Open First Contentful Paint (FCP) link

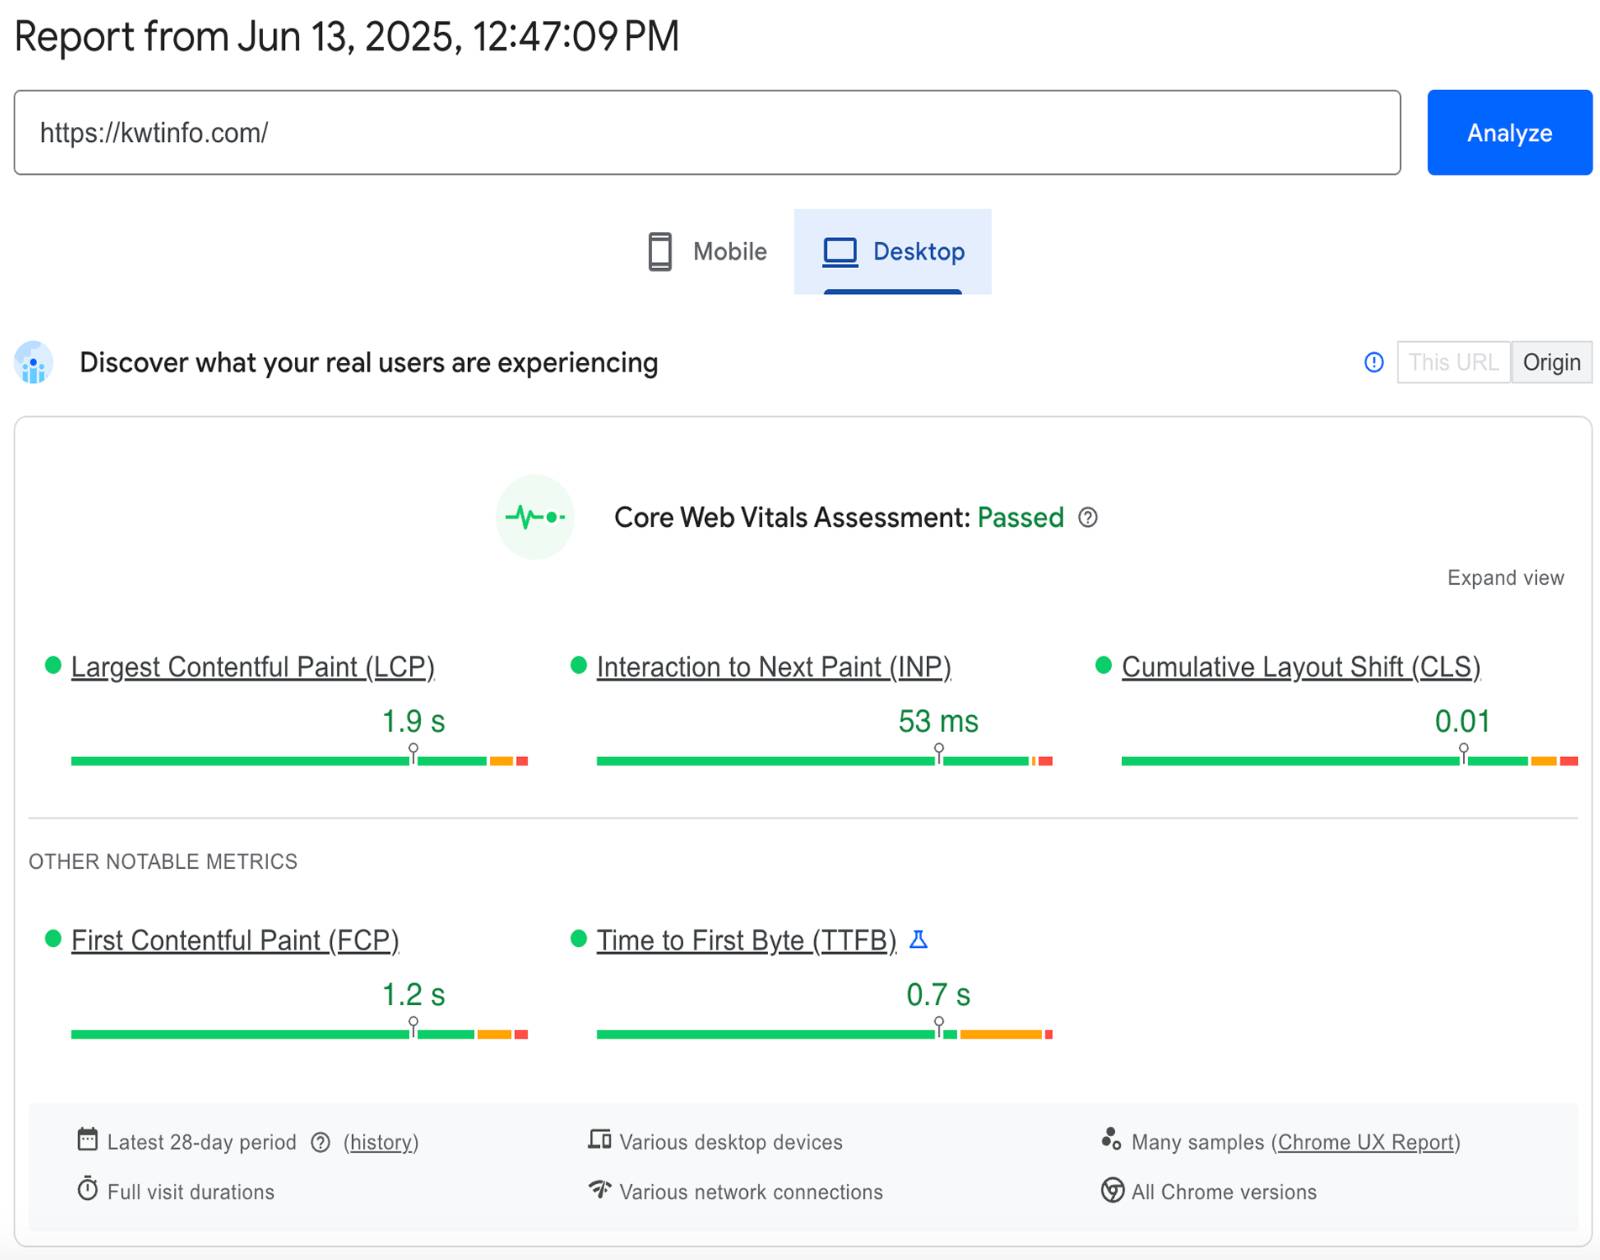[235, 940]
